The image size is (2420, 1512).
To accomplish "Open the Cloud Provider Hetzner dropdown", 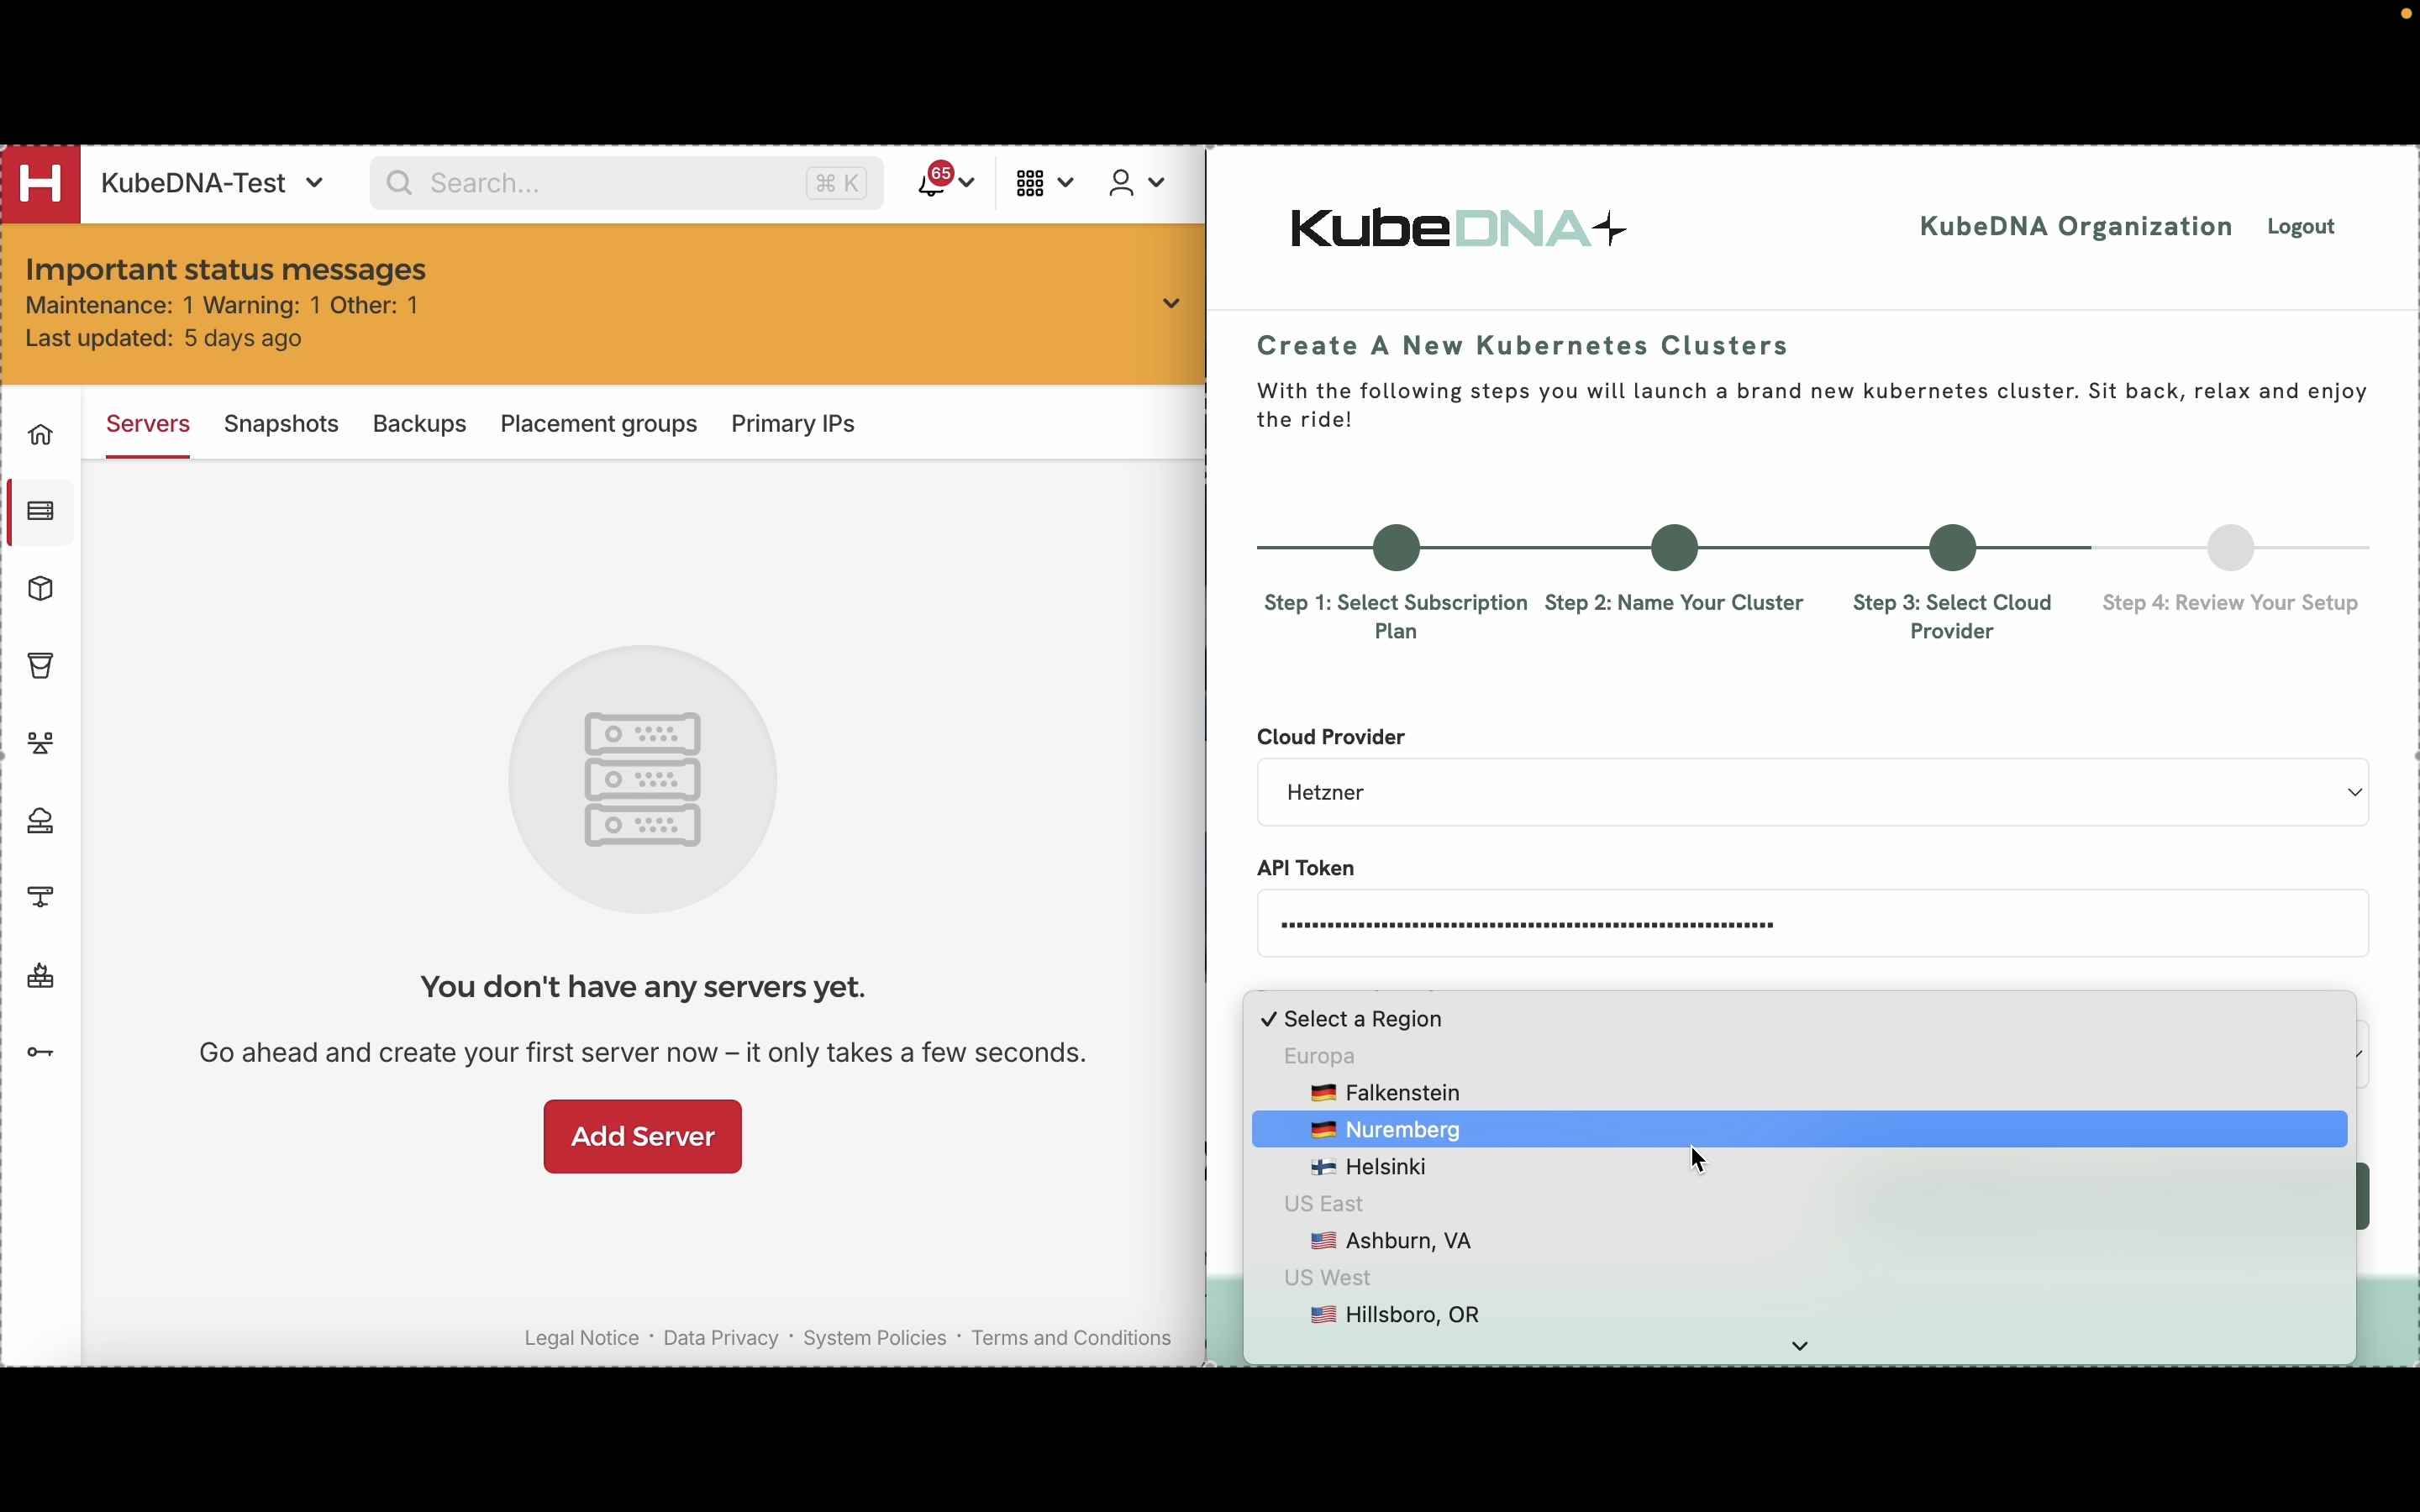I will [x=1812, y=793].
